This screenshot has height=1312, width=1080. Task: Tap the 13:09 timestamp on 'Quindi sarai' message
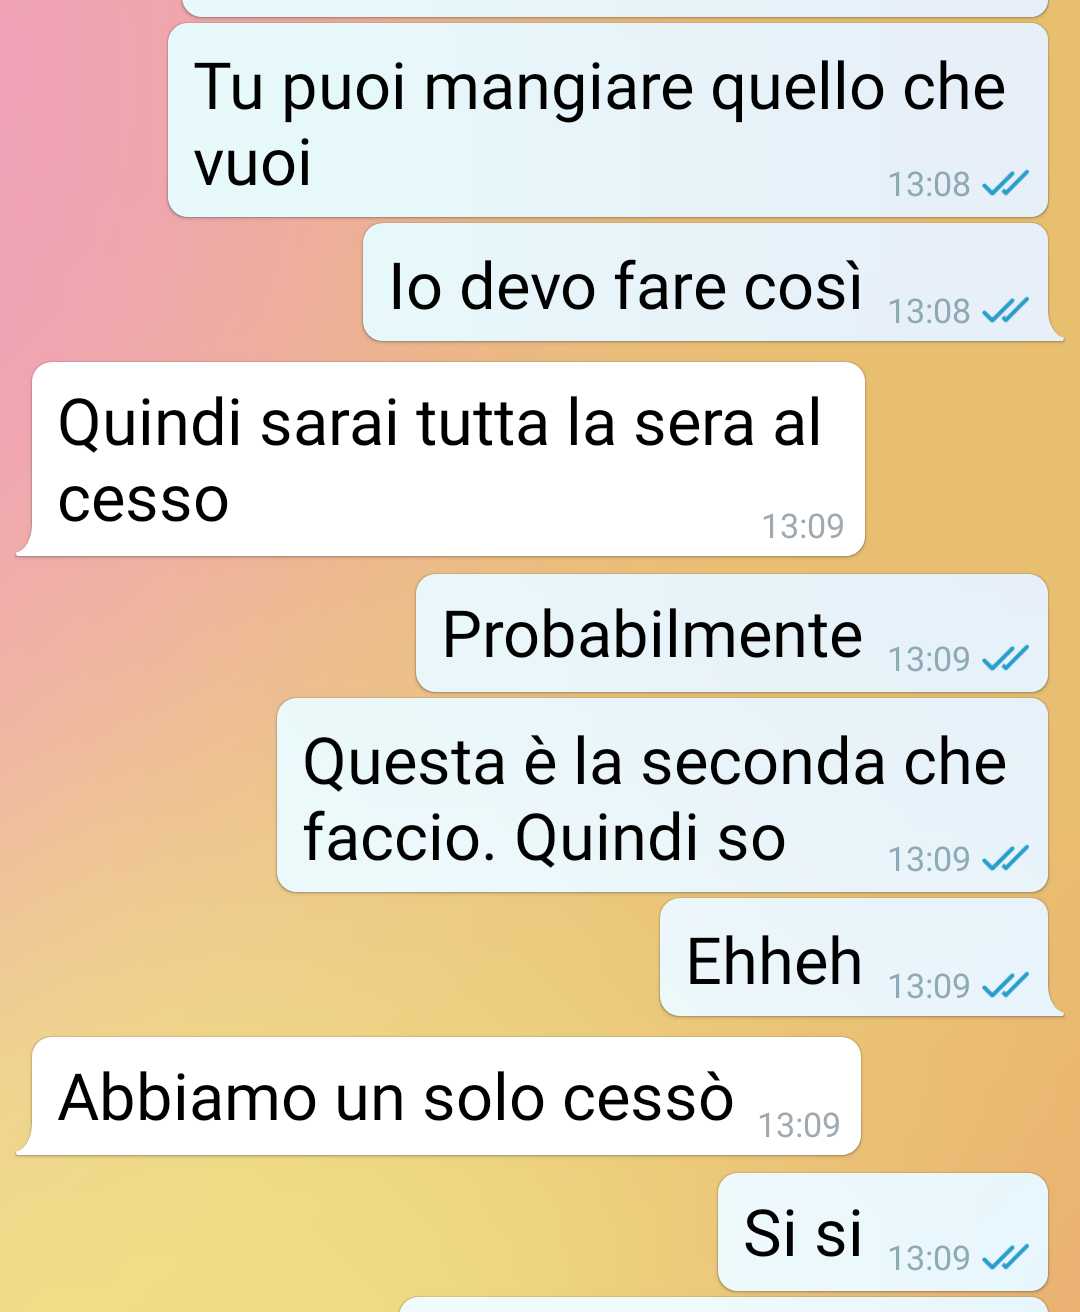pos(803,526)
